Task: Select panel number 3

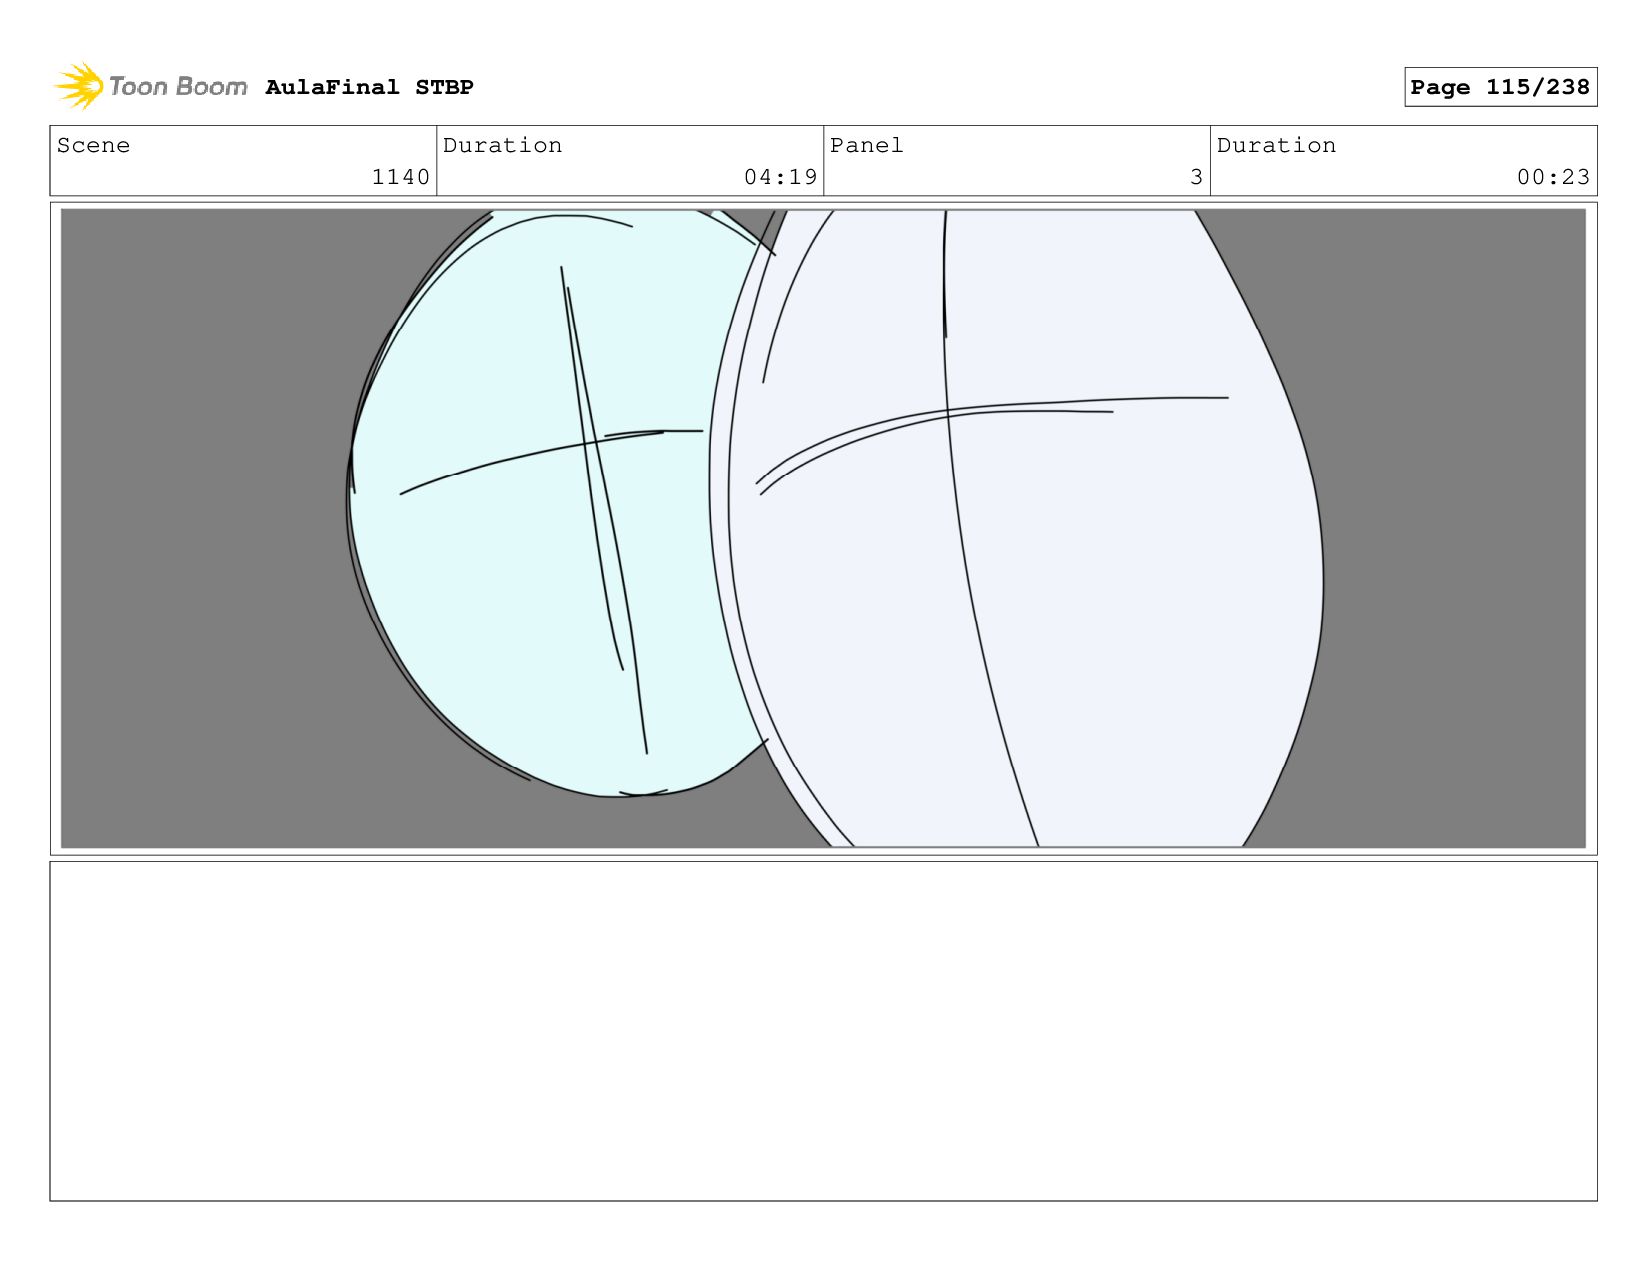Action: [x=1196, y=177]
